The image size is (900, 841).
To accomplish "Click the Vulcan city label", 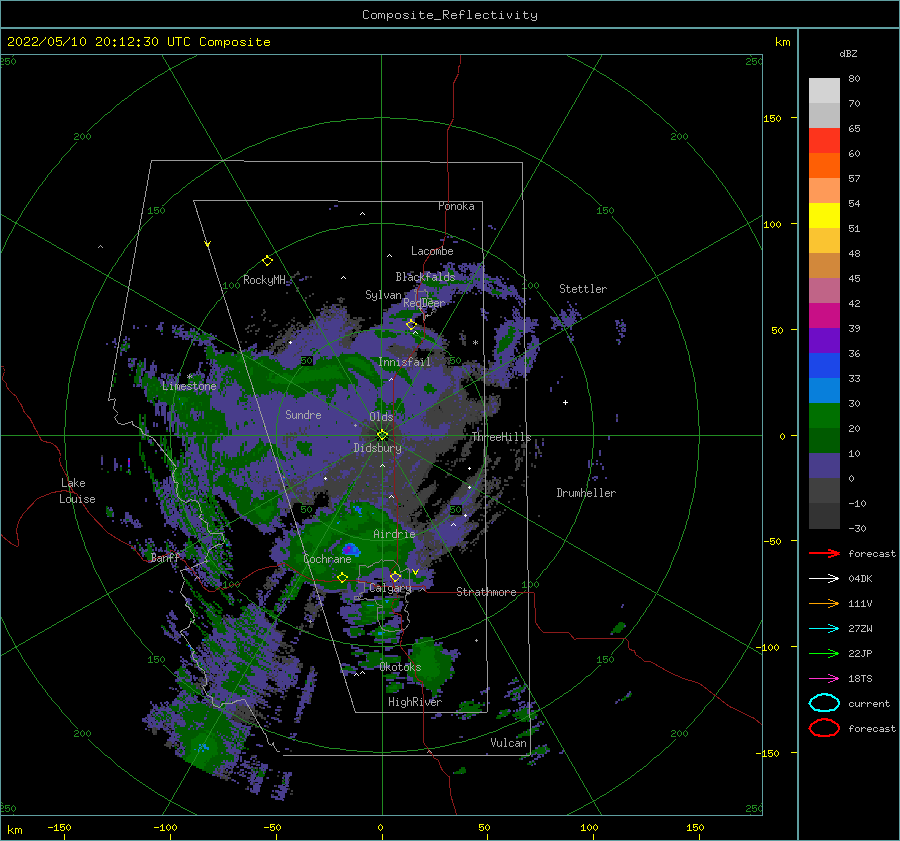I will pos(508,743).
